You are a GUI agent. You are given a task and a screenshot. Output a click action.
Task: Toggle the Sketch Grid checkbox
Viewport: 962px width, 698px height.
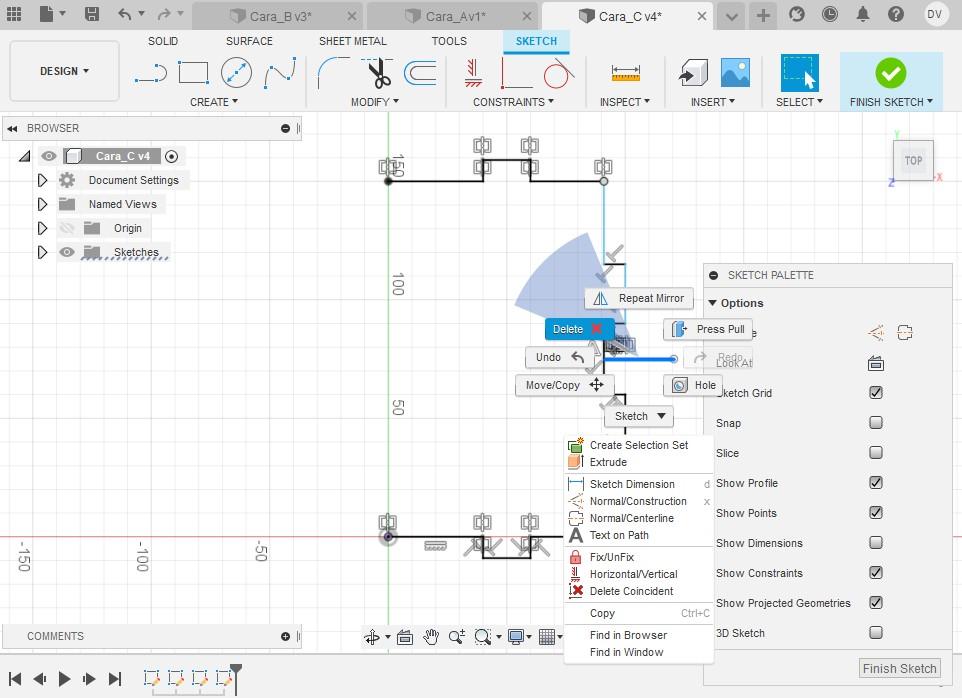click(875, 393)
